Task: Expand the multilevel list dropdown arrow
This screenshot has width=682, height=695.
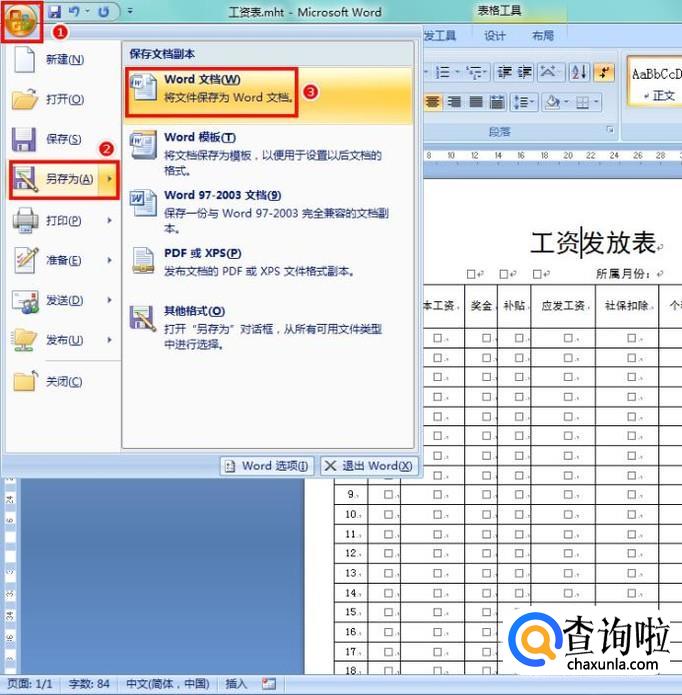Action: tap(485, 72)
